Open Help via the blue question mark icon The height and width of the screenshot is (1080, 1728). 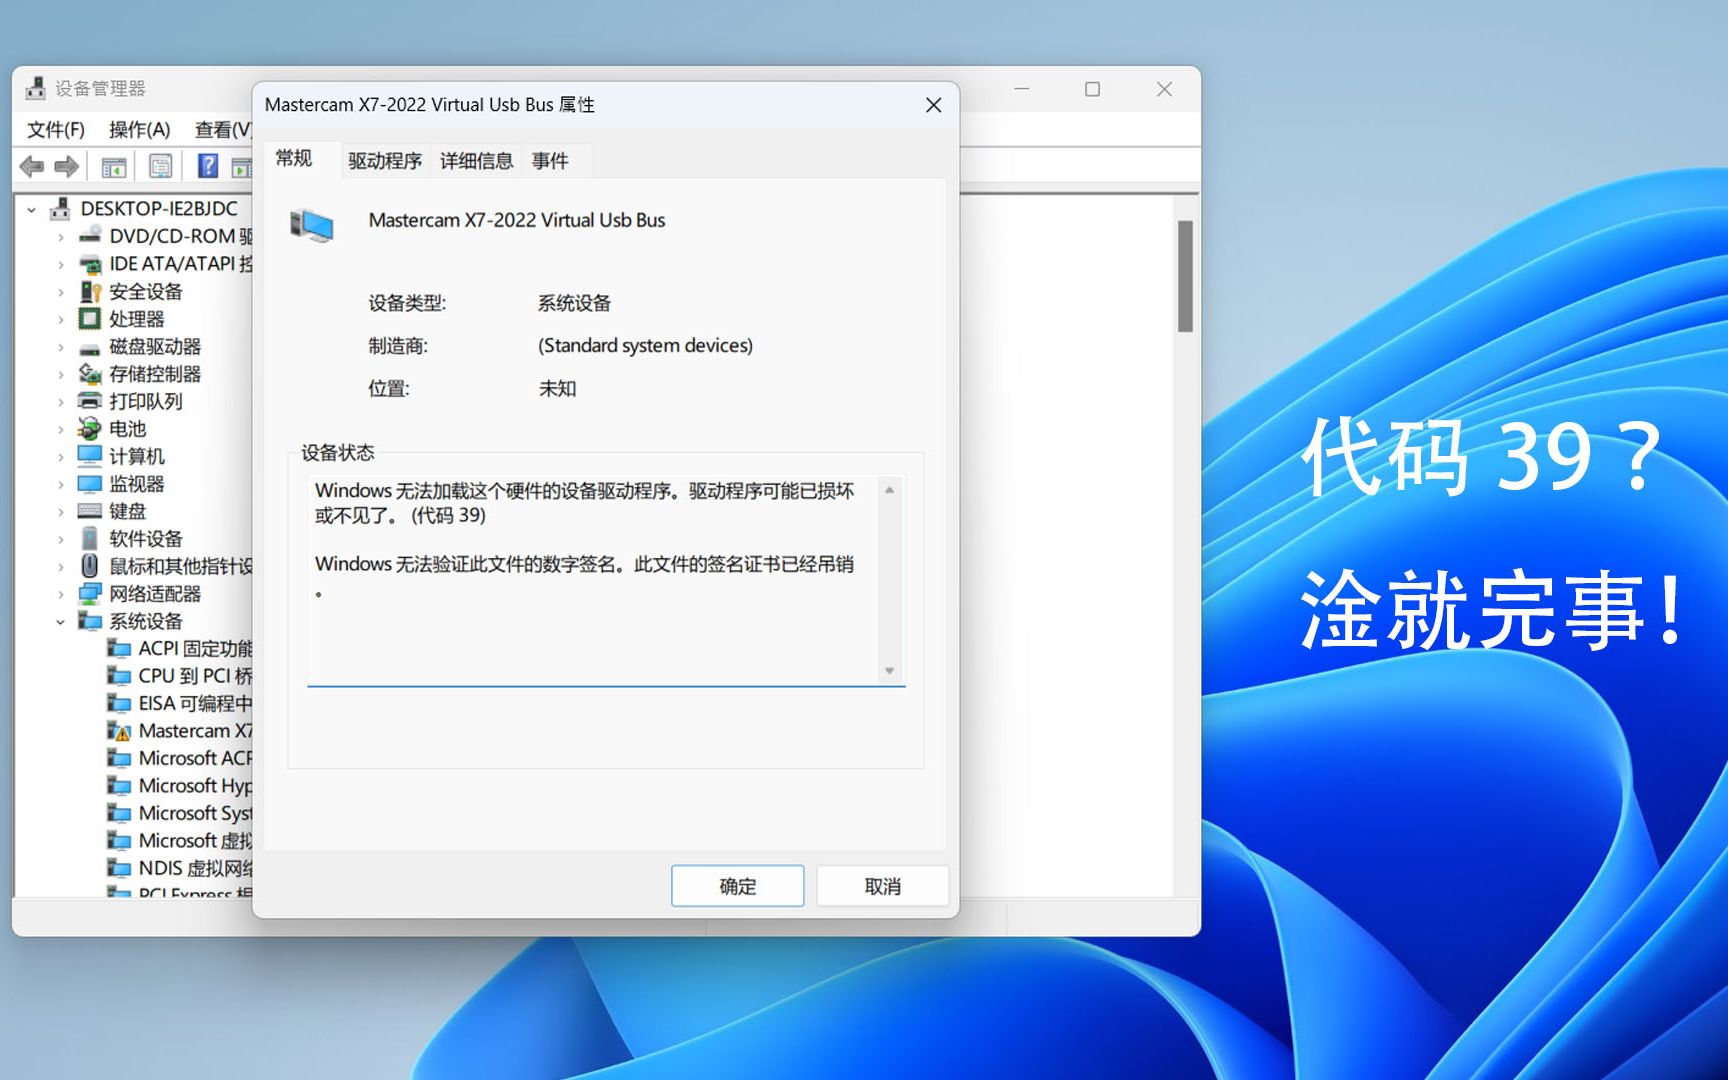(x=207, y=166)
